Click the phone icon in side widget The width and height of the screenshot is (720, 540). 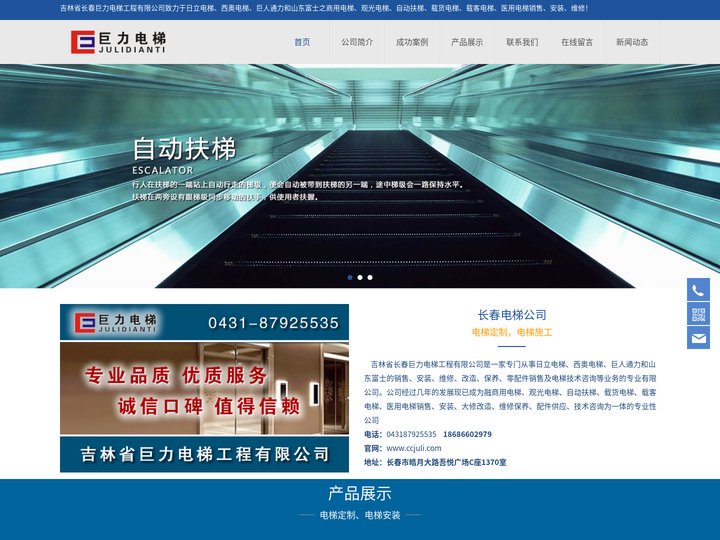698,290
